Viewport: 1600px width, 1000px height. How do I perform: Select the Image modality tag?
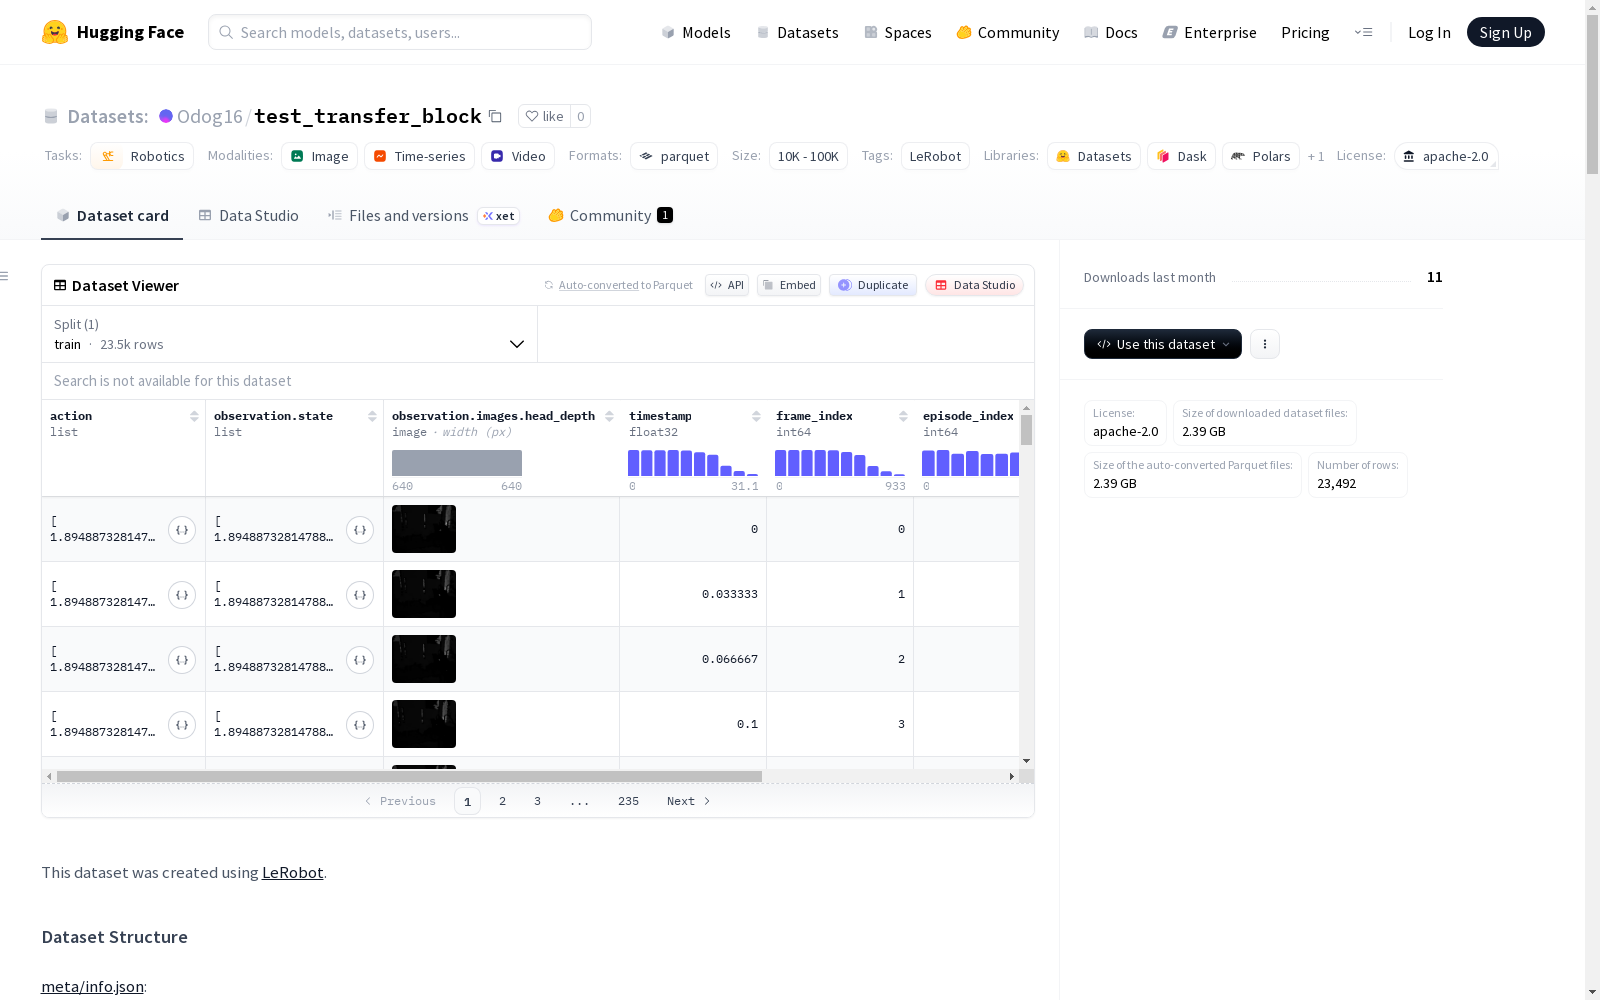[x=320, y=156]
